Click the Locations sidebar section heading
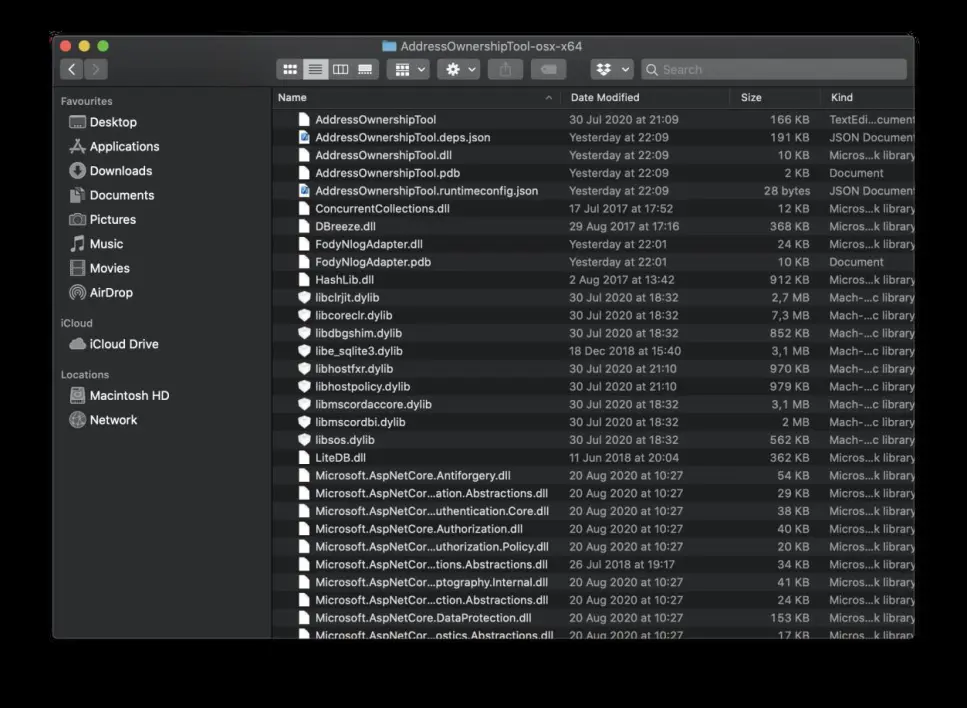 coord(84,374)
